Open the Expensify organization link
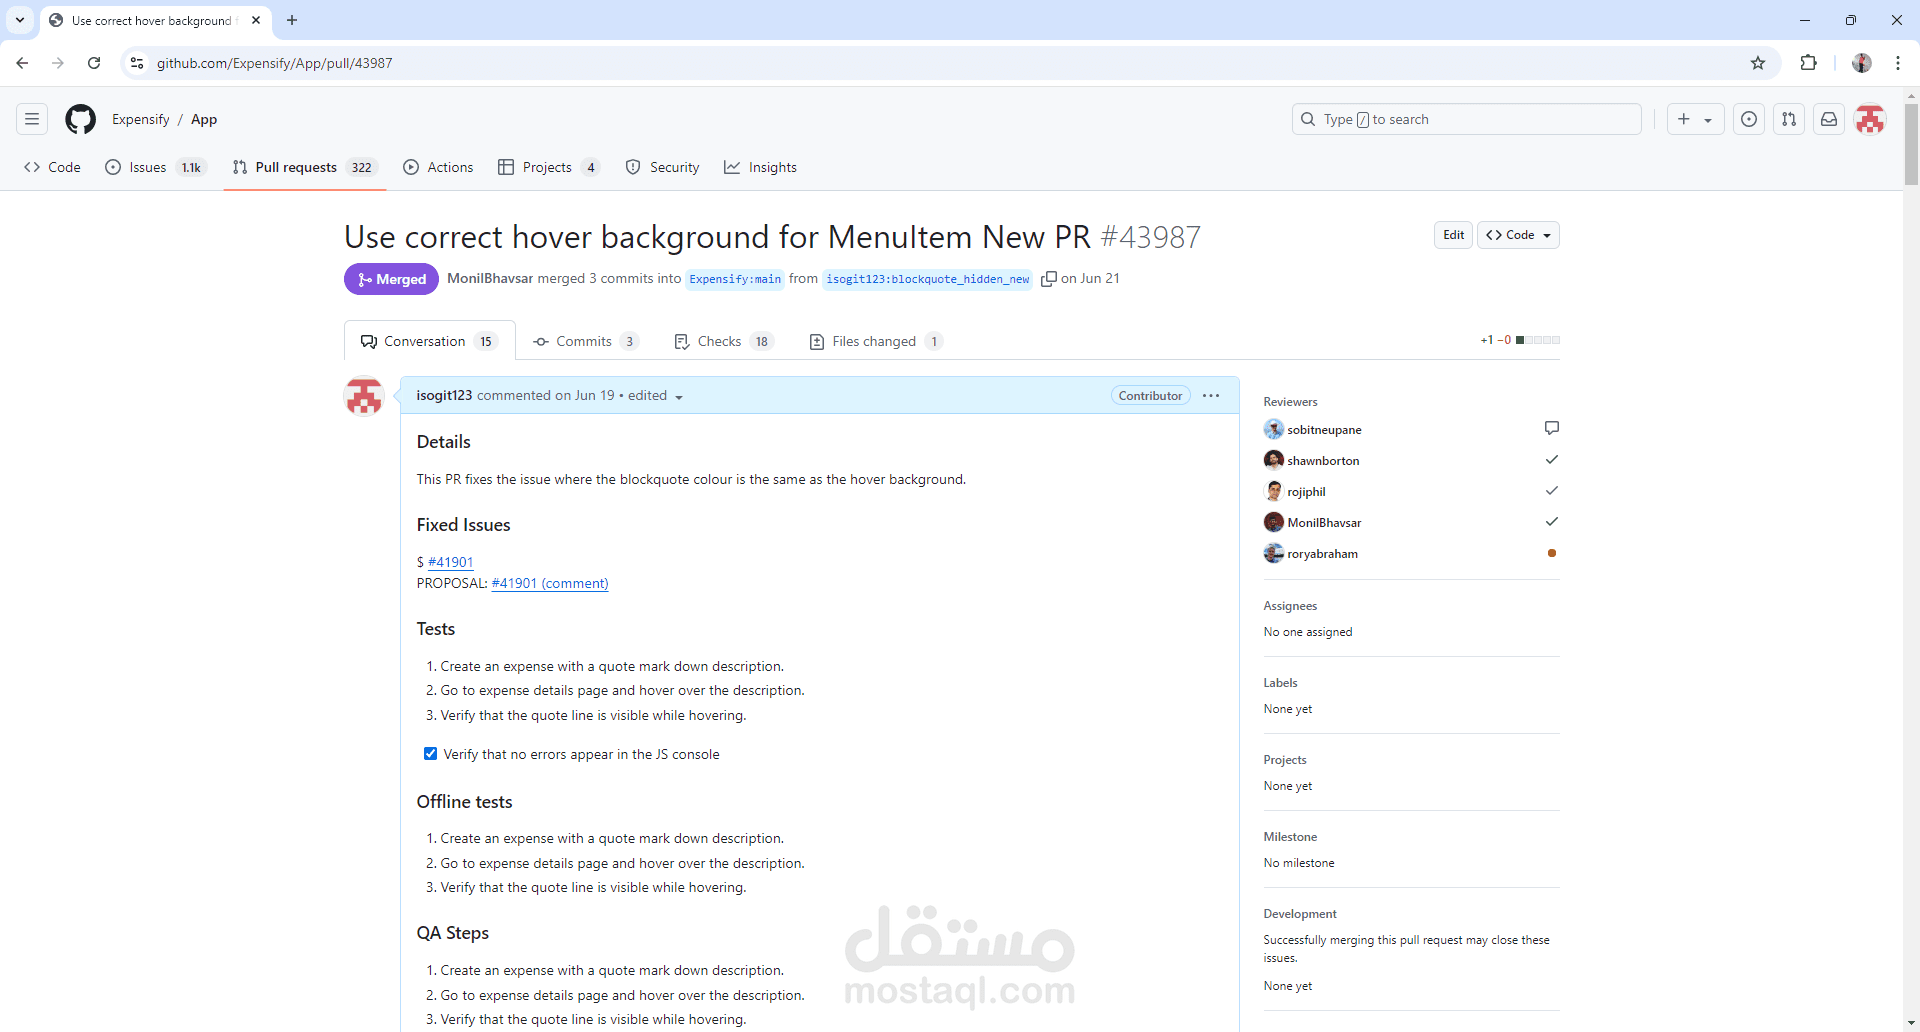Viewport: 1920px width, 1032px height. pos(140,119)
